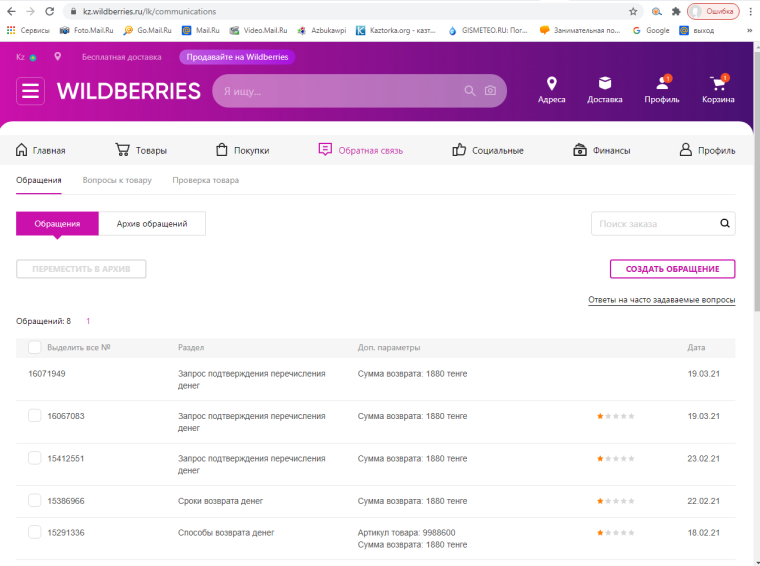Viewport: 760px width, 566px height.
Task: Open Обратная связь menu item
Action: (361, 150)
